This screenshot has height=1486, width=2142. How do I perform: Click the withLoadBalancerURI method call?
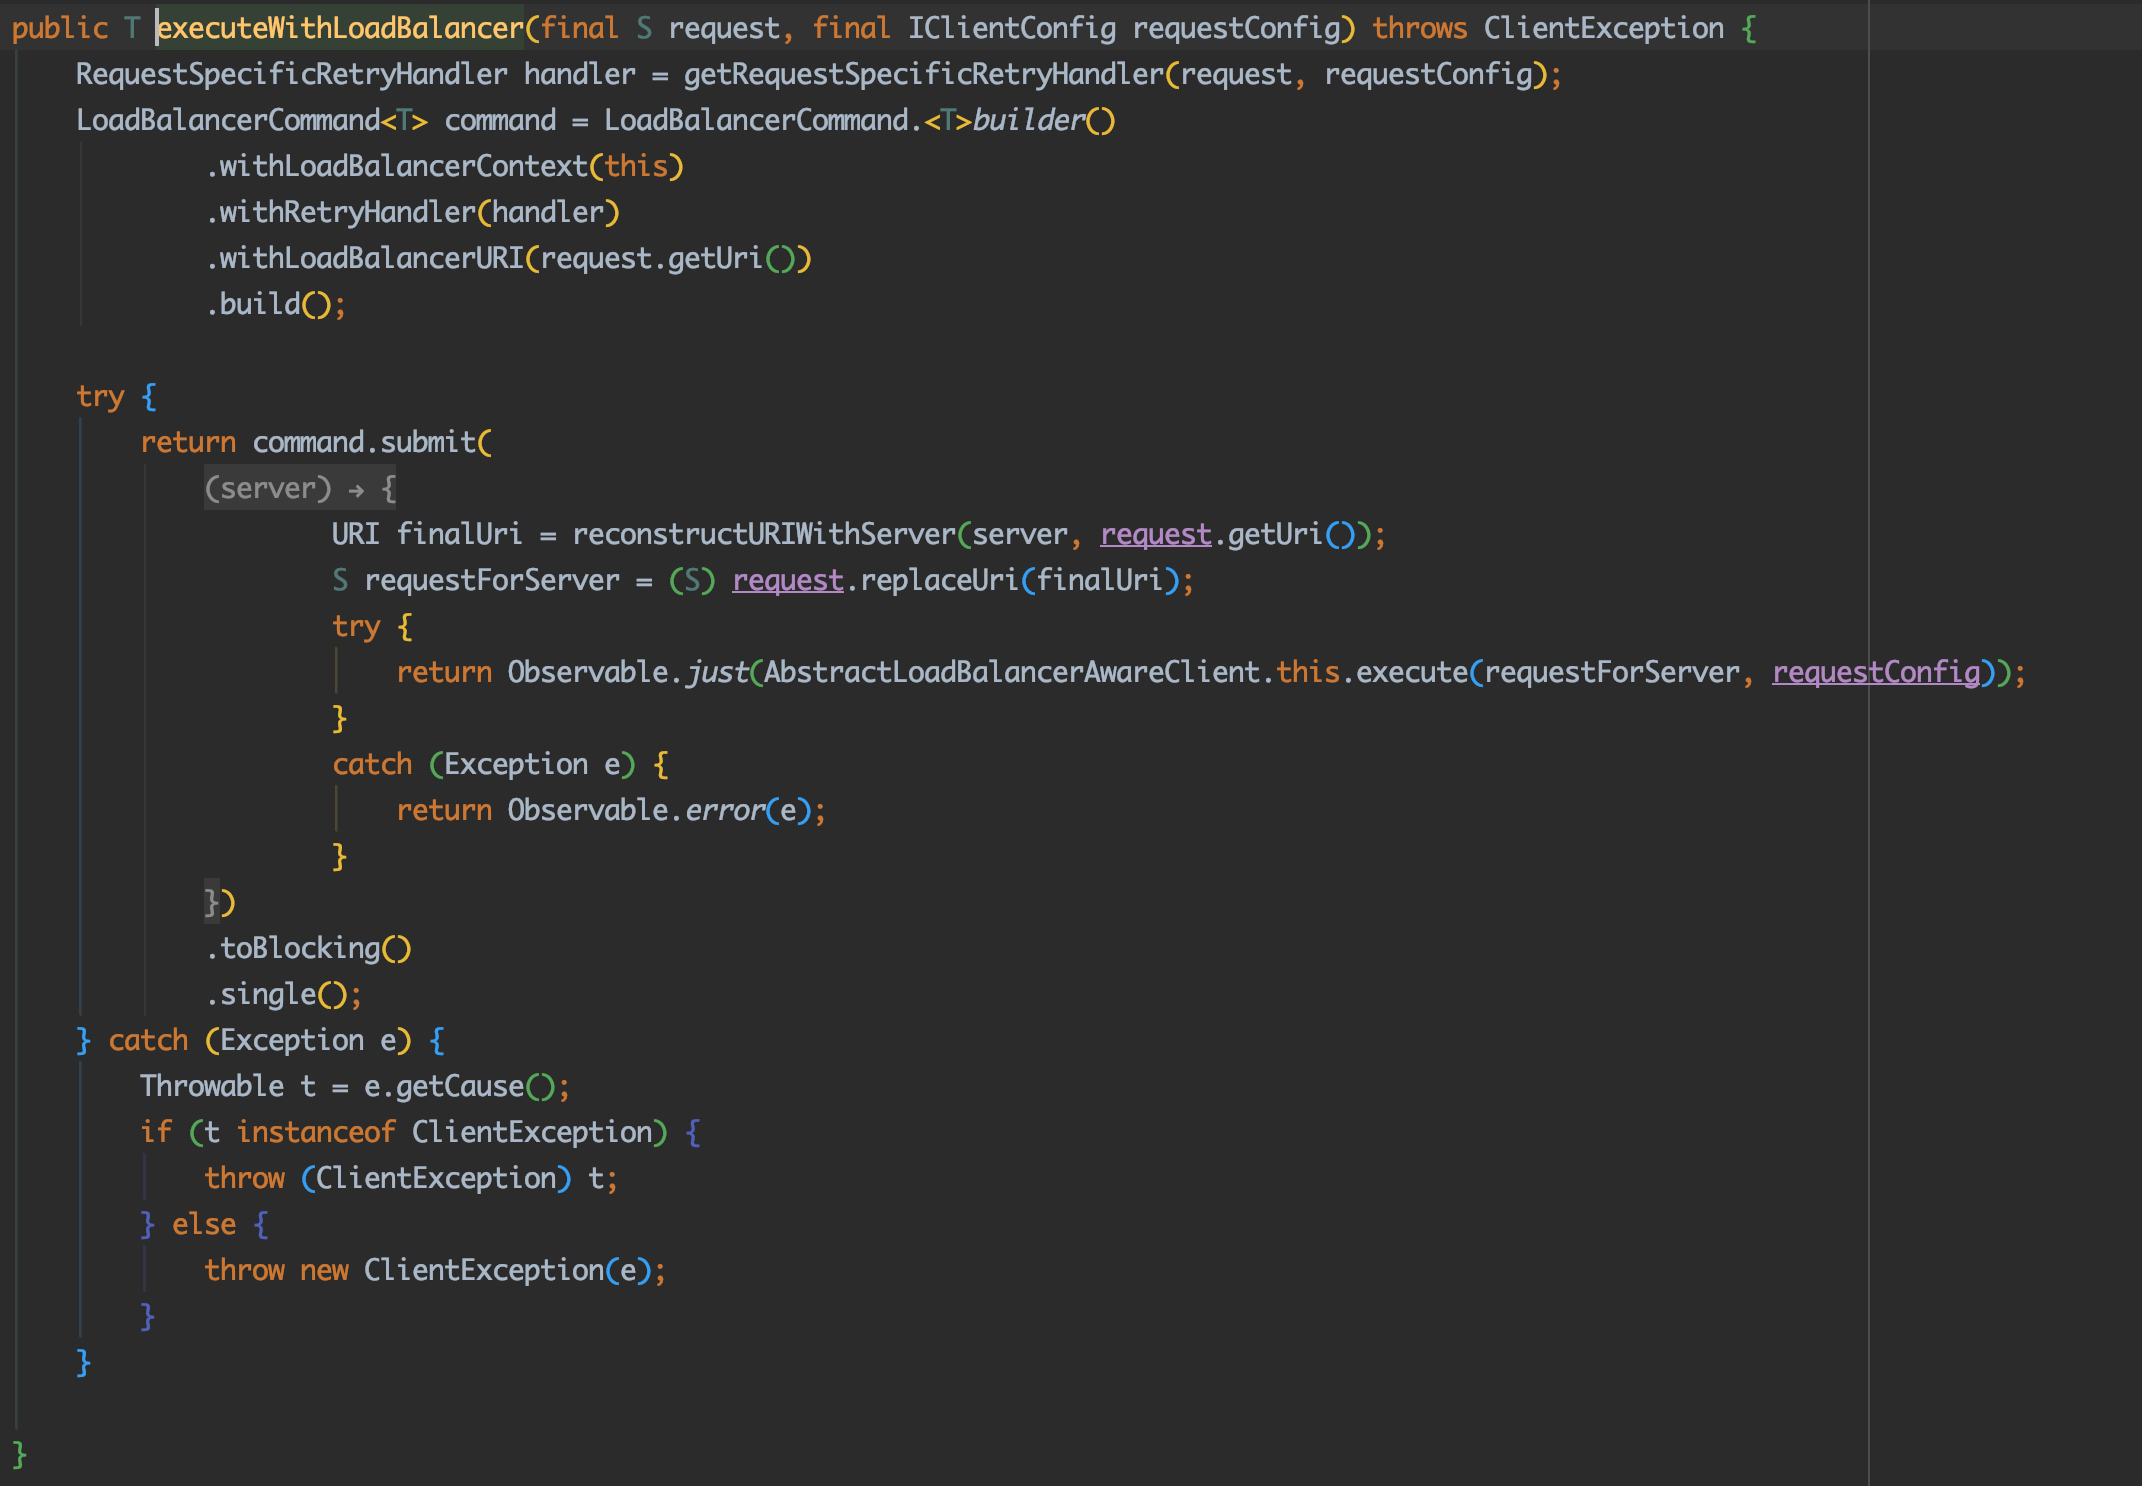[370, 259]
